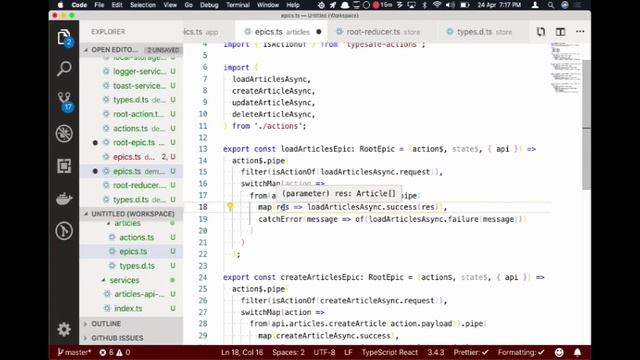Click the master branch indicator in status bar
This screenshot has height=360, width=640.
coord(74,352)
